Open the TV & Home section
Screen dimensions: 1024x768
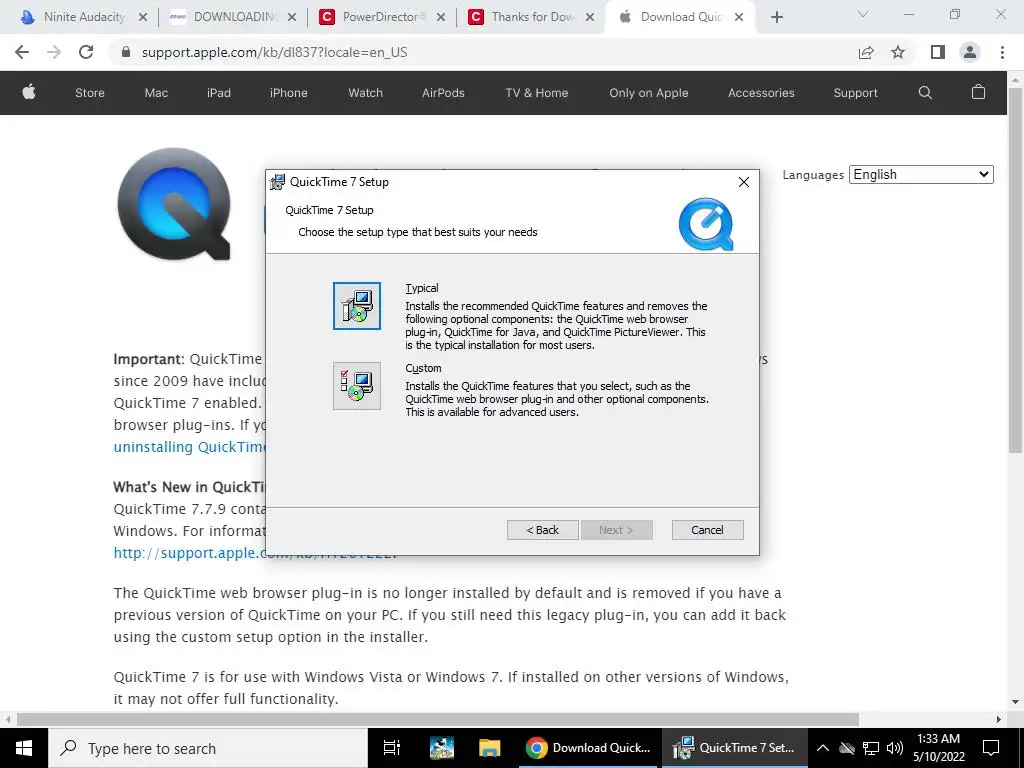537,93
